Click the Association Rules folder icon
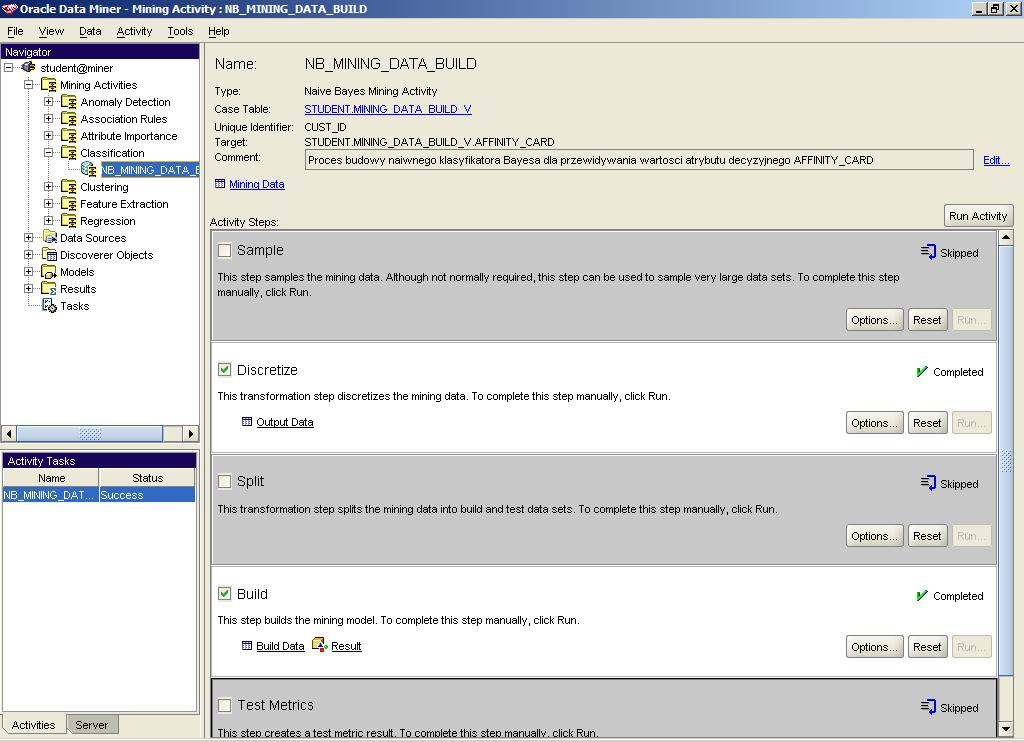 point(69,118)
